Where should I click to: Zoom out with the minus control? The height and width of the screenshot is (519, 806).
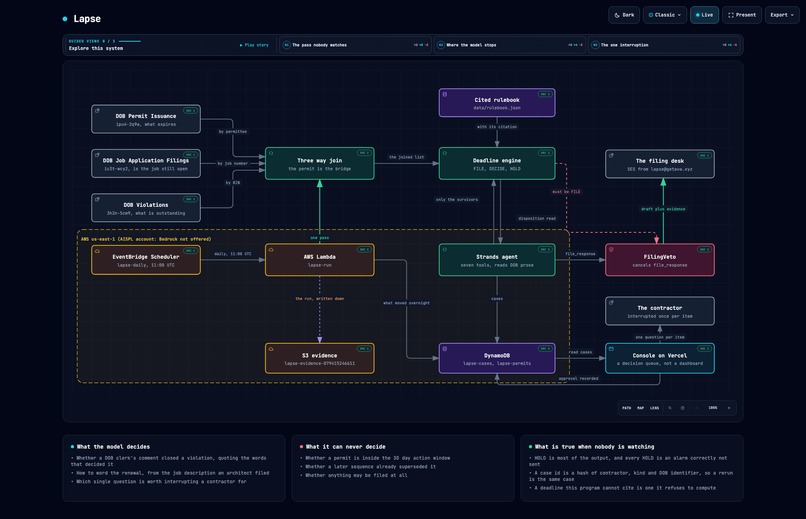697,408
